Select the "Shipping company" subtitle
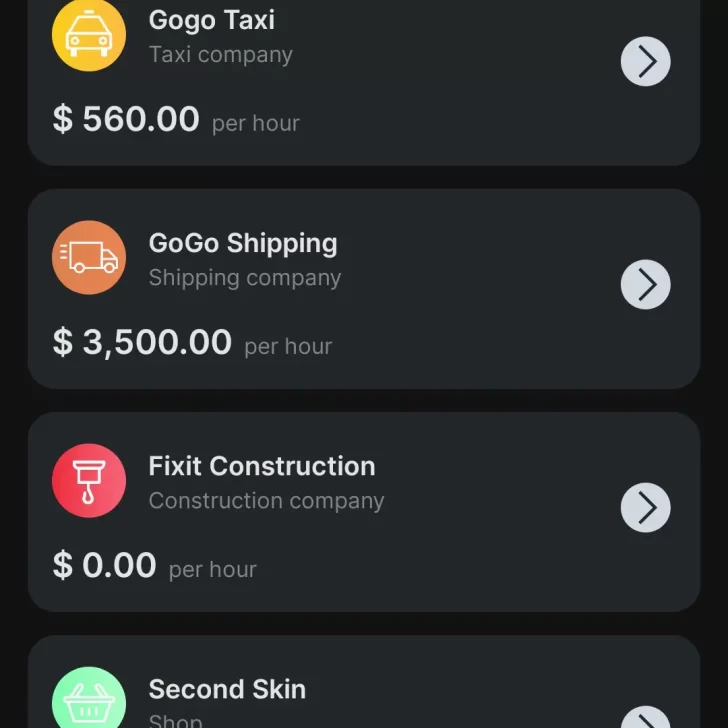Image resolution: width=728 pixels, height=728 pixels. click(x=245, y=278)
